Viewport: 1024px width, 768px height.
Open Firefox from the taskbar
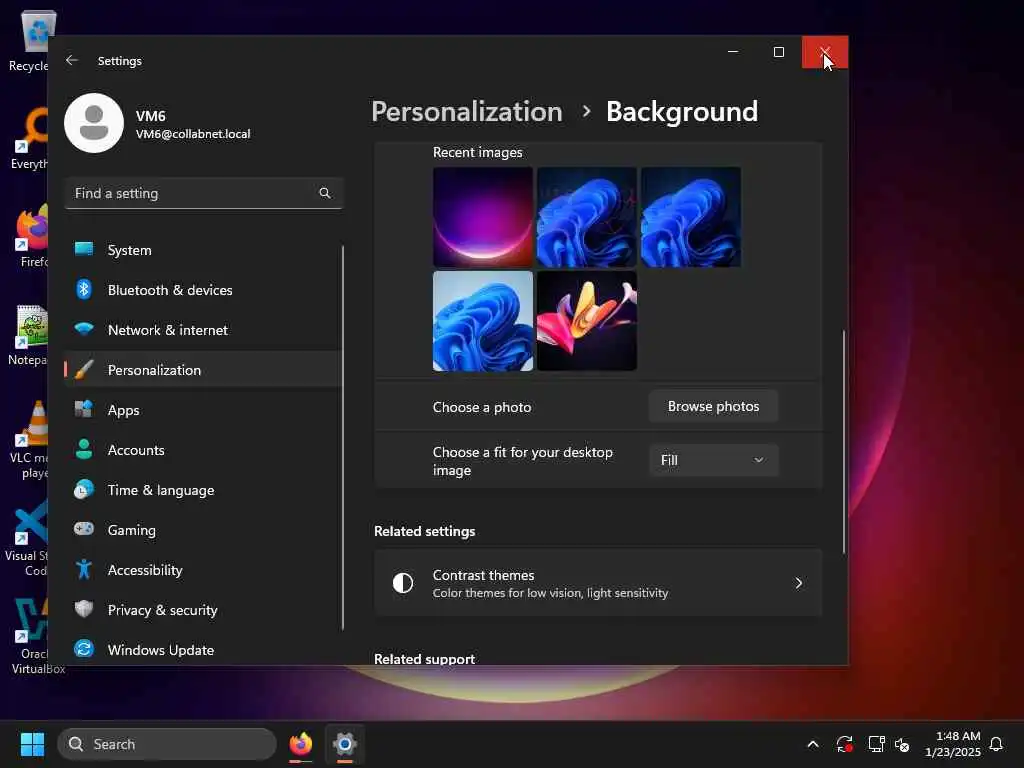coord(300,744)
